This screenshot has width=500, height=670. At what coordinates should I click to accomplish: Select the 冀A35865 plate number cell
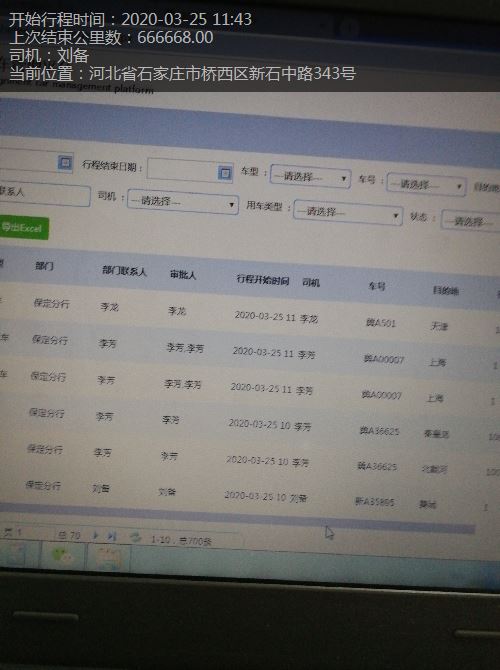point(374,501)
